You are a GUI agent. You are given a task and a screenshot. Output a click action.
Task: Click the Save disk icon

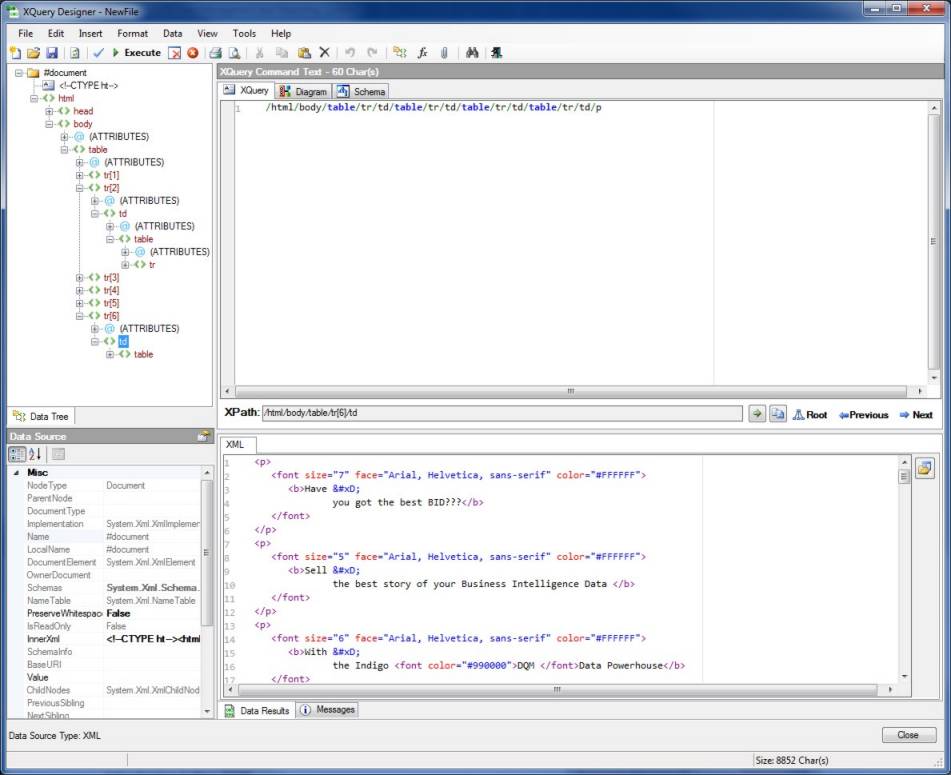pyautogui.click(x=52, y=53)
